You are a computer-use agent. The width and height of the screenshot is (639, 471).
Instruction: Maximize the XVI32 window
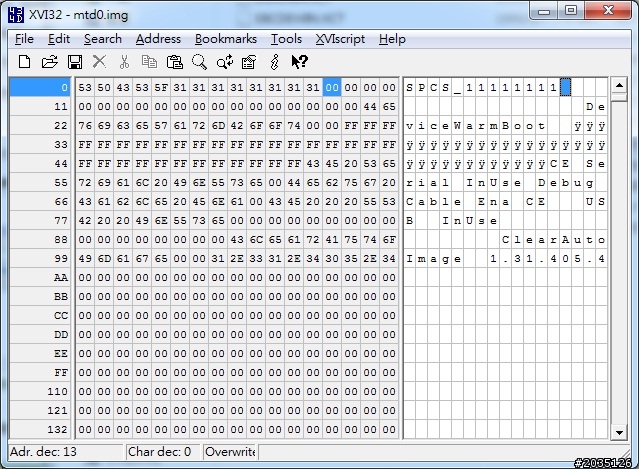(x=571, y=11)
